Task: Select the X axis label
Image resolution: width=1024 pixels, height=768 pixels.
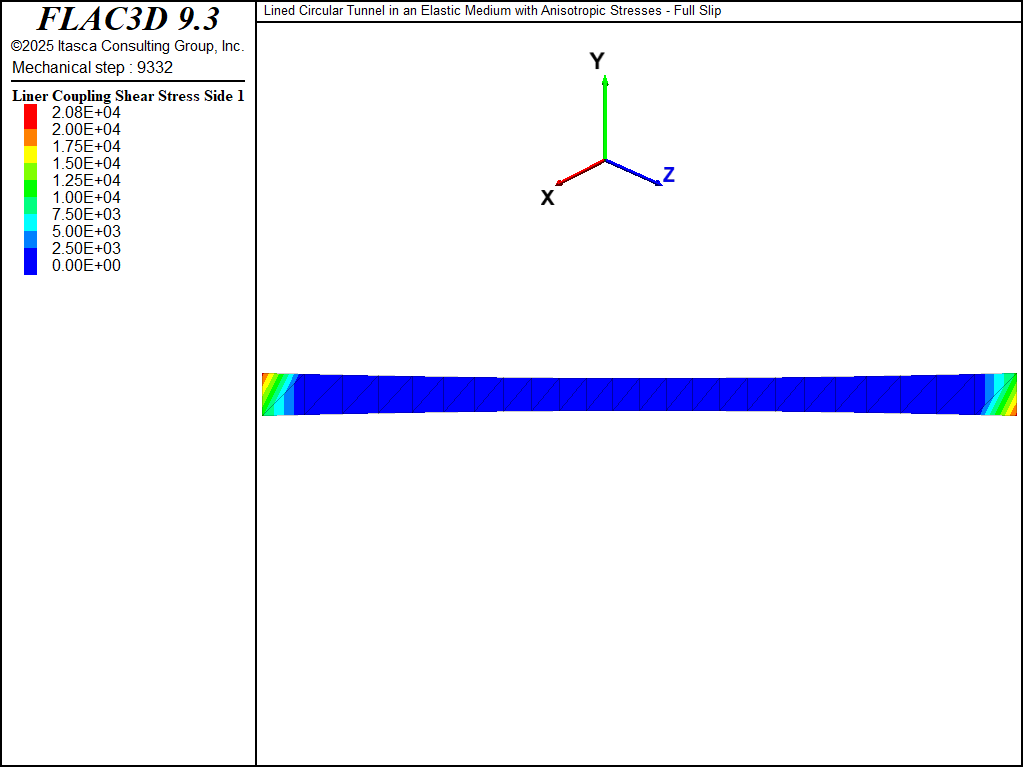Action: (x=547, y=198)
